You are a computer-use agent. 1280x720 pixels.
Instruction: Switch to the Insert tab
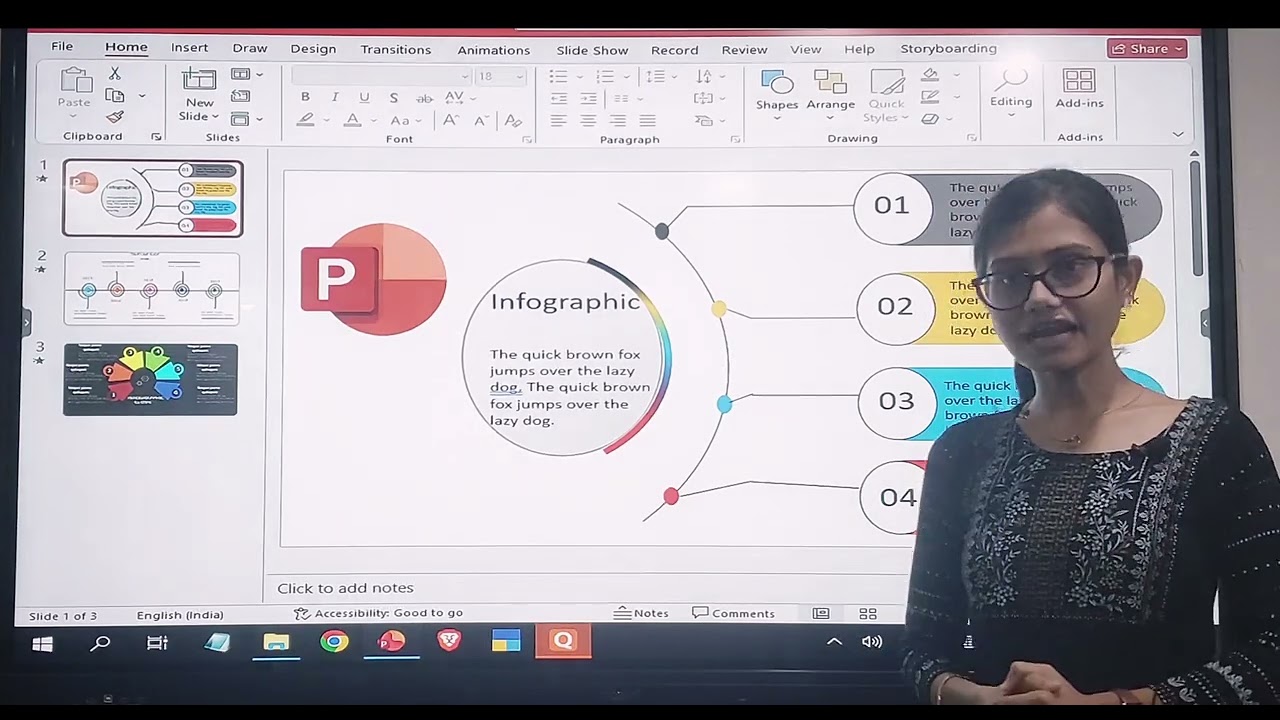[x=189, y=48]
